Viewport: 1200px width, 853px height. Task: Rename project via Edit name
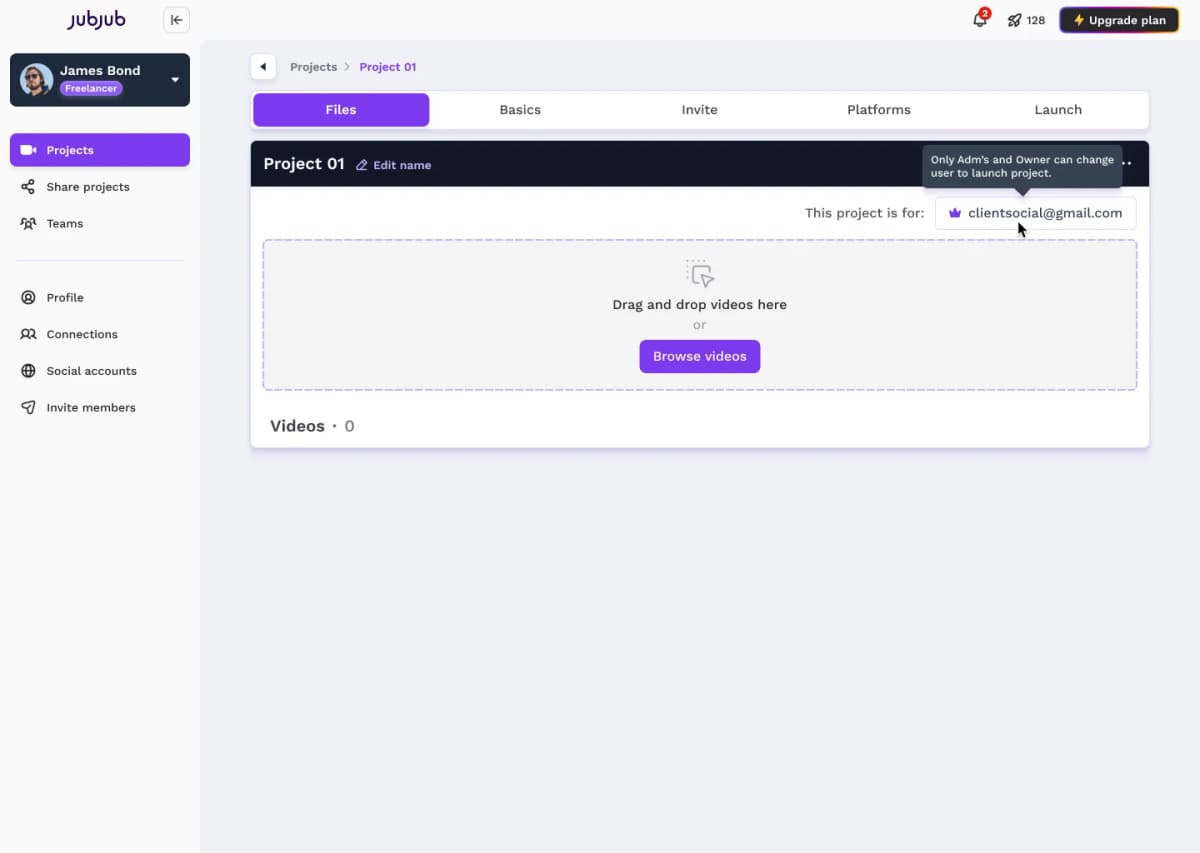coord(393,164)
